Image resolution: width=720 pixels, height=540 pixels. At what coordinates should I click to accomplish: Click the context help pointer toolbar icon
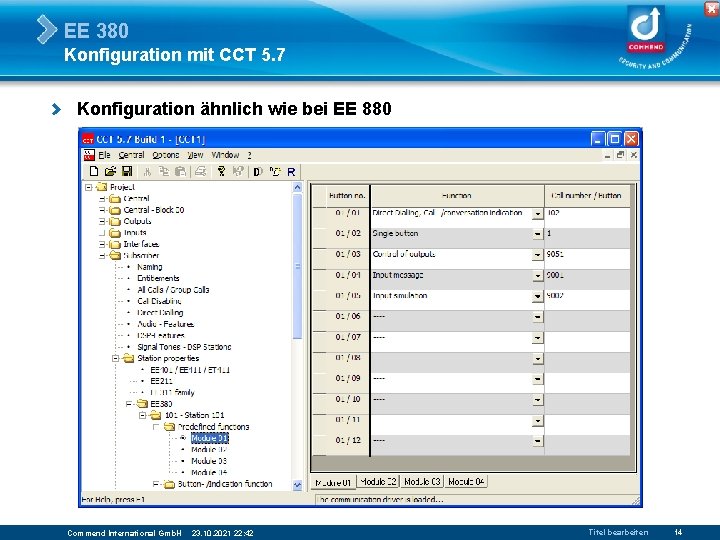(x=238, y=171)
